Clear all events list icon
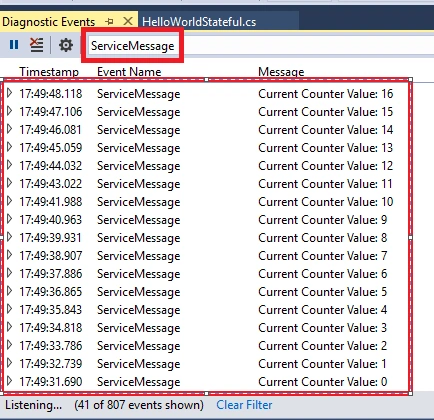This screenshot has height=420, width=434. (36, 45)
